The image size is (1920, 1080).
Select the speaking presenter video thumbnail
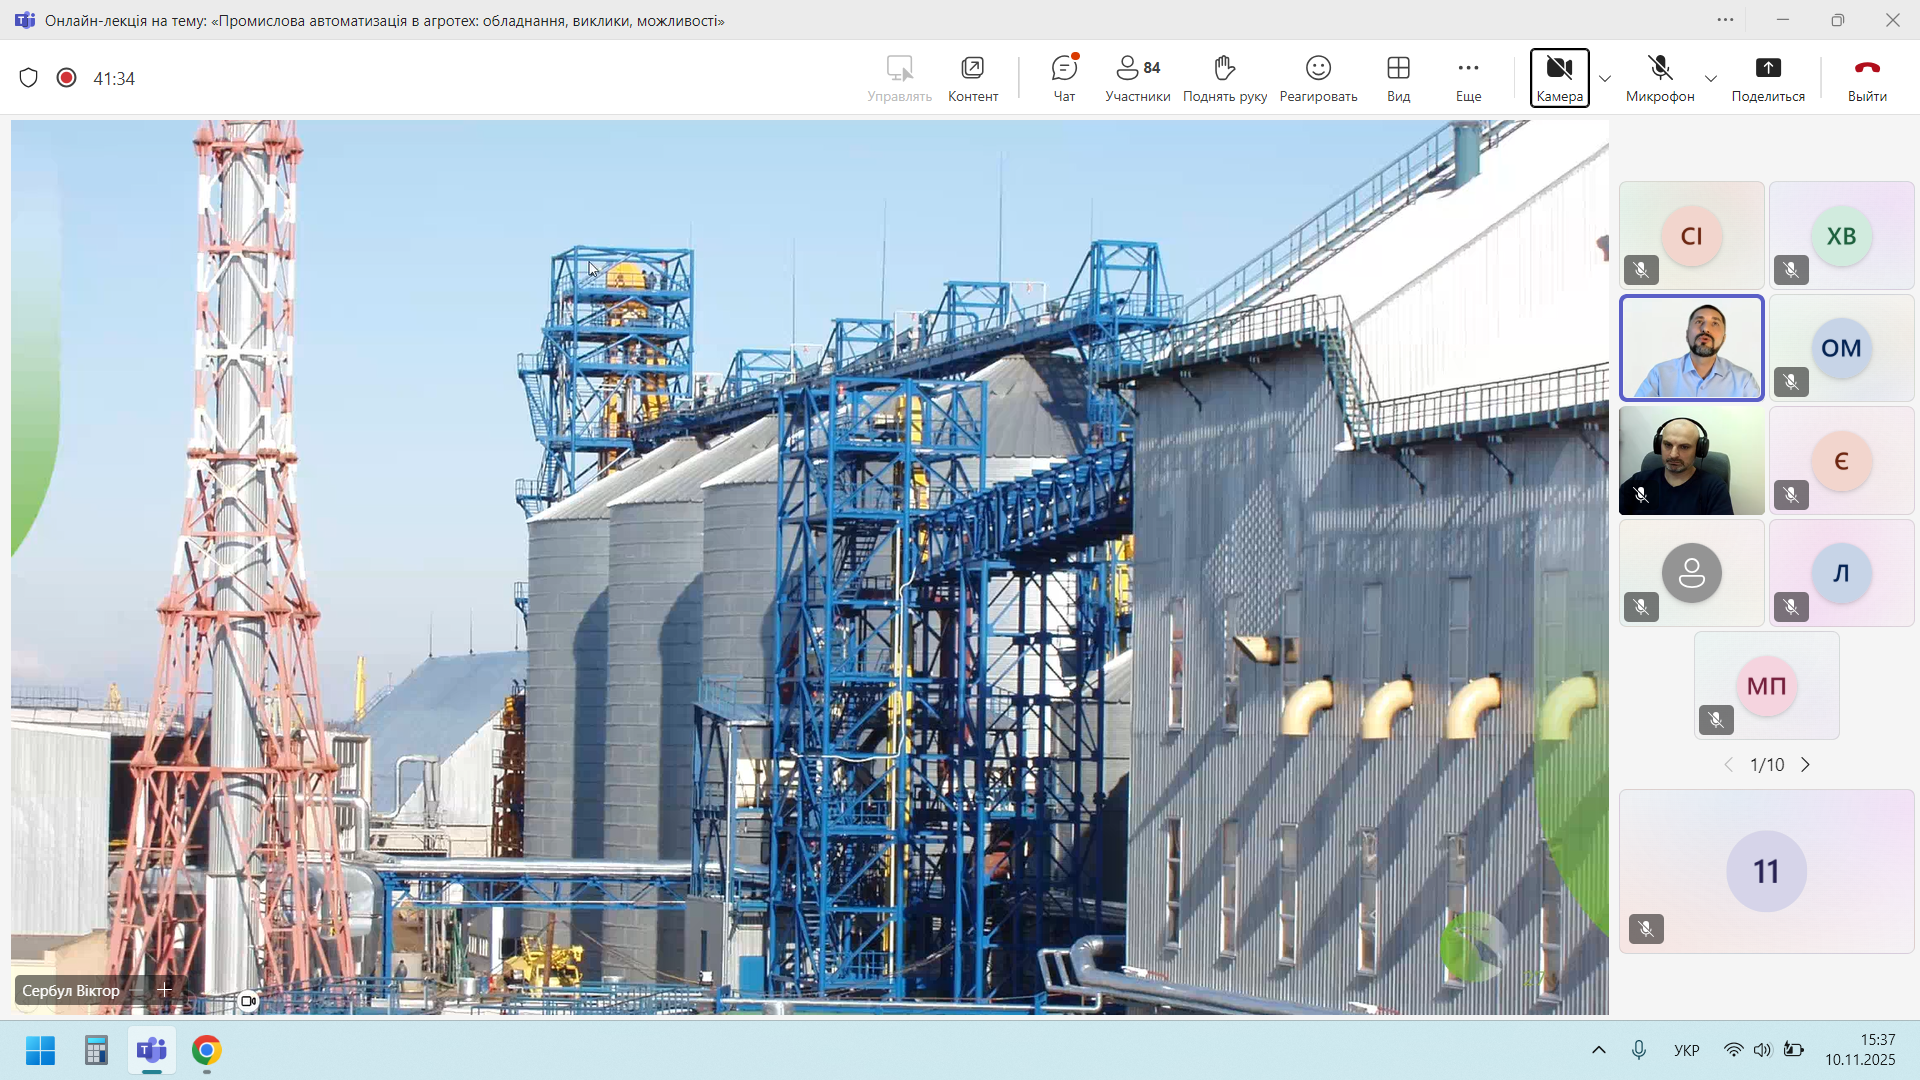pyautogui.click(x=1691, y=348)
